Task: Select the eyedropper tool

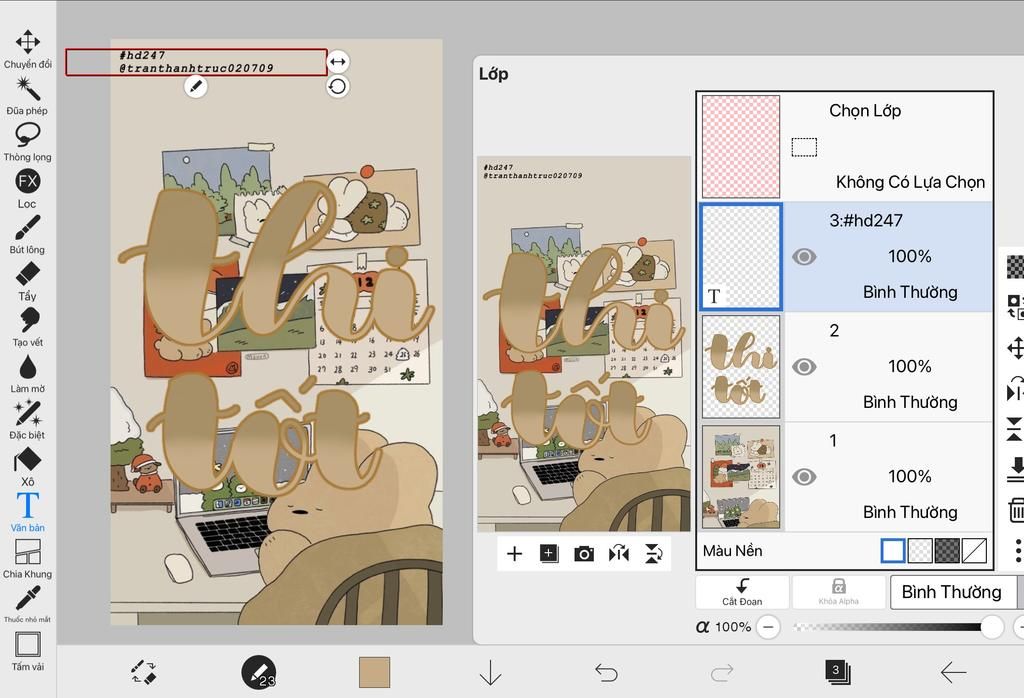Action: click(x=27, y=604)
